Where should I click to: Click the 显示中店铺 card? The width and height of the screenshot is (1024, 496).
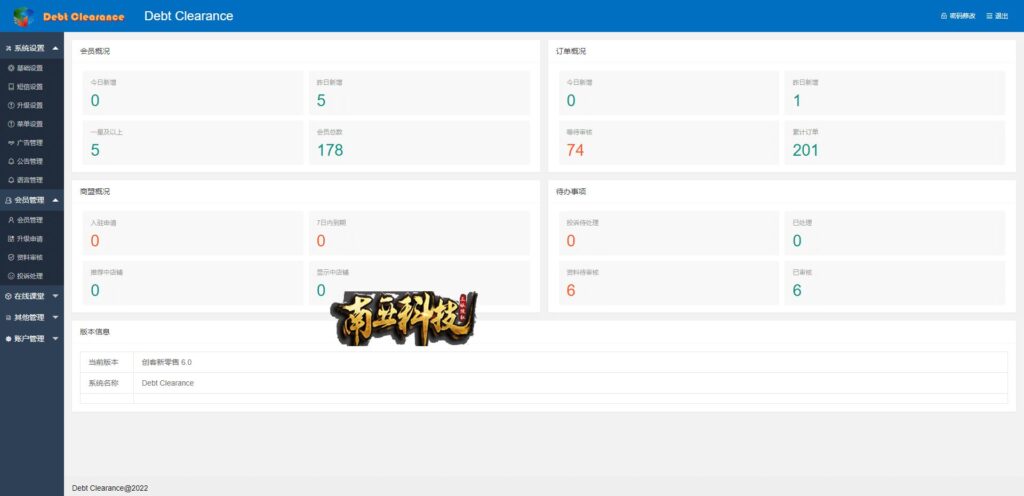click(x=419, y=283)
